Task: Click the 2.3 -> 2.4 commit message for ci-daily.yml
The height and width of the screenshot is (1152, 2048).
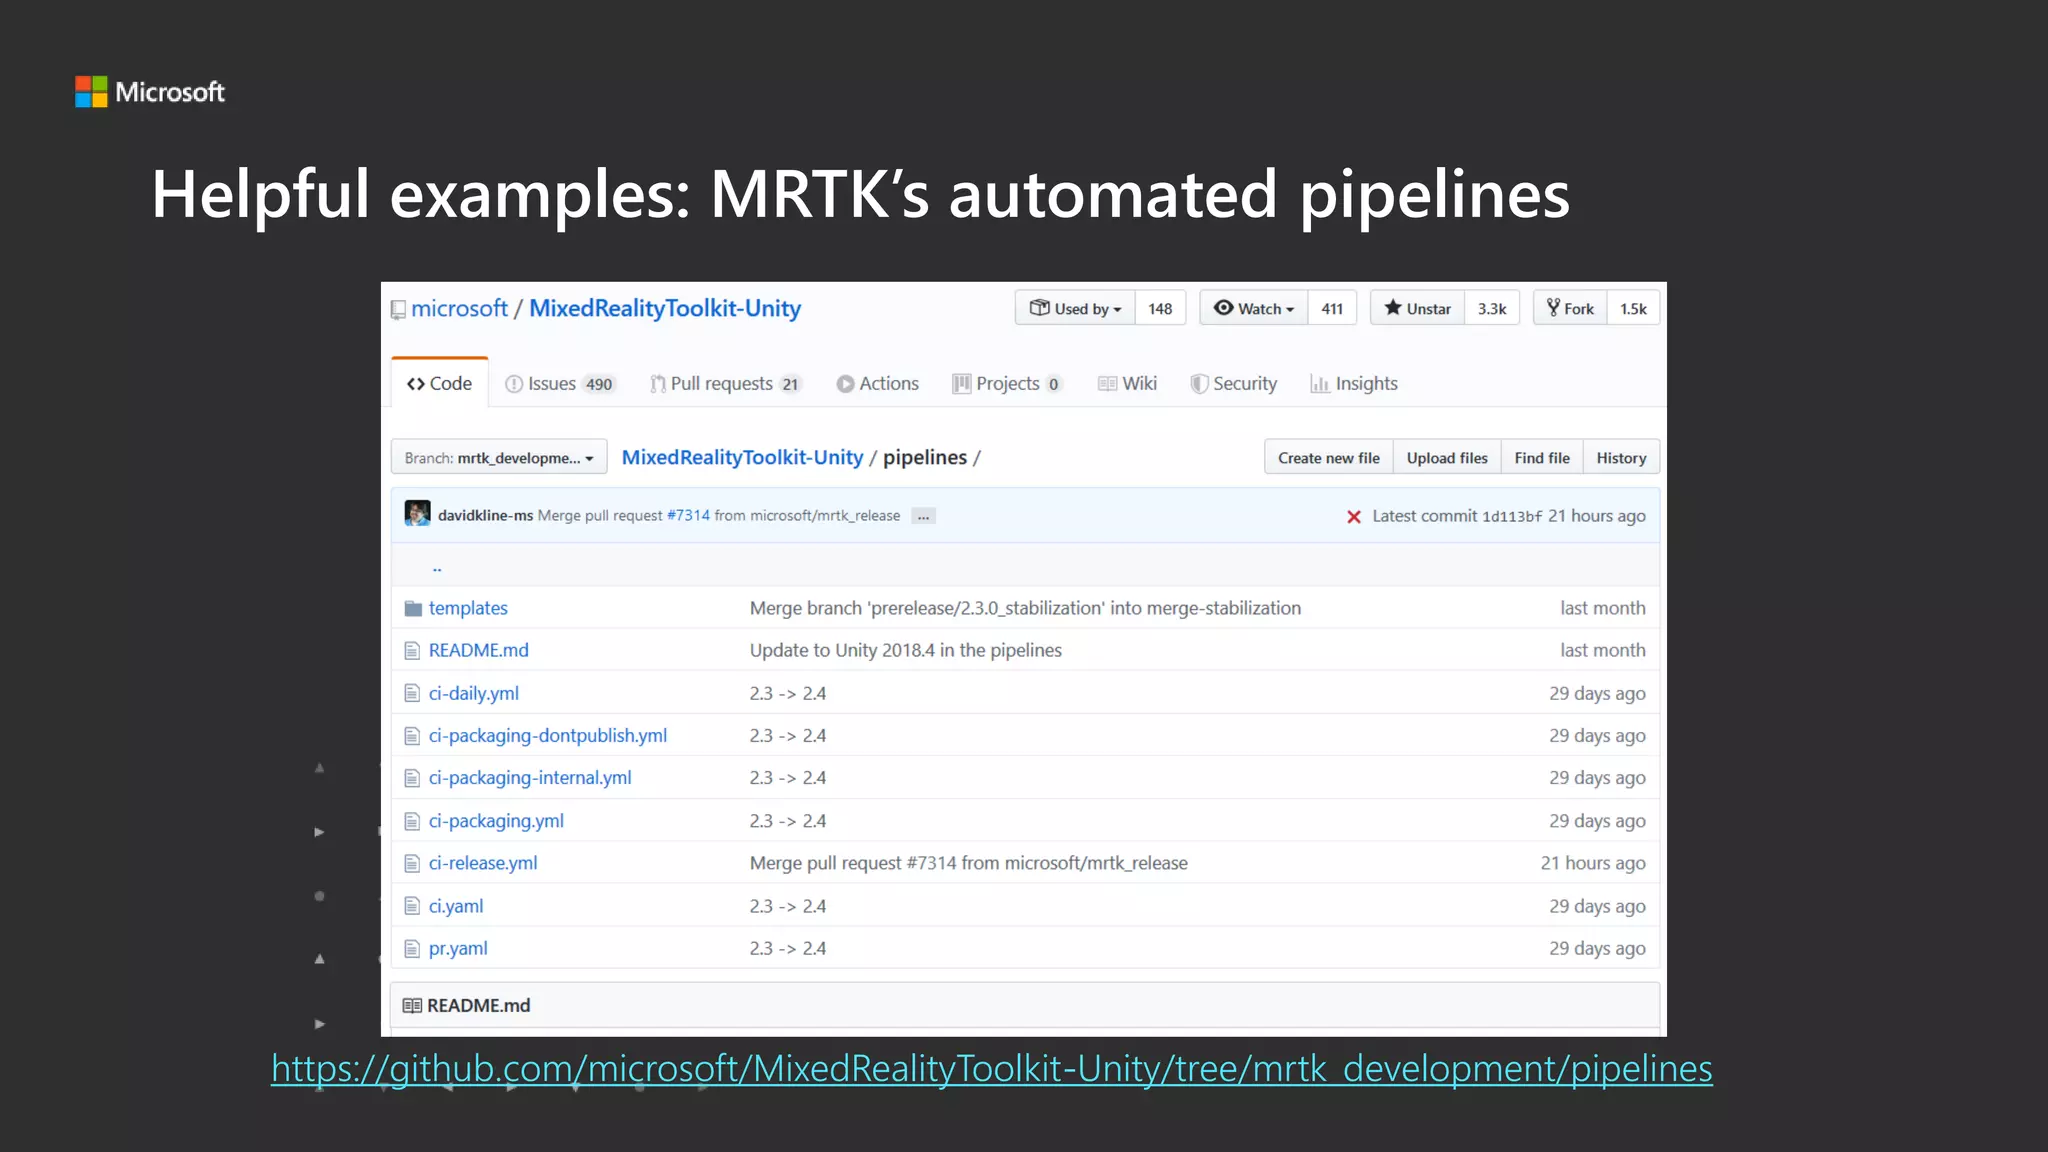Action: coord(788,693)
